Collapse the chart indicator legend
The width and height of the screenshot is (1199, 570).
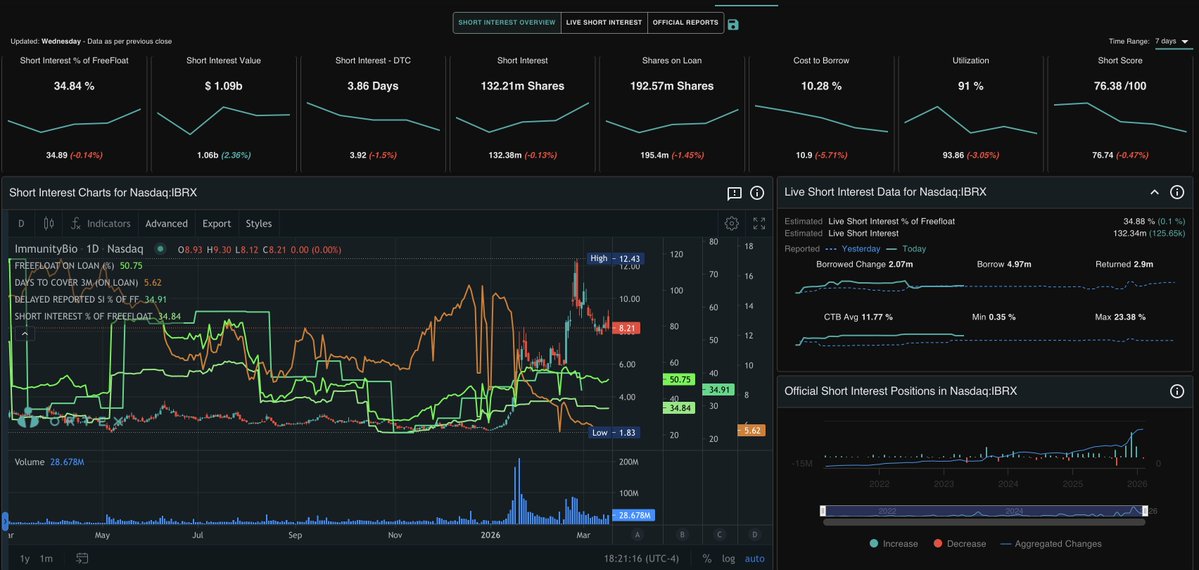point(24,333)
